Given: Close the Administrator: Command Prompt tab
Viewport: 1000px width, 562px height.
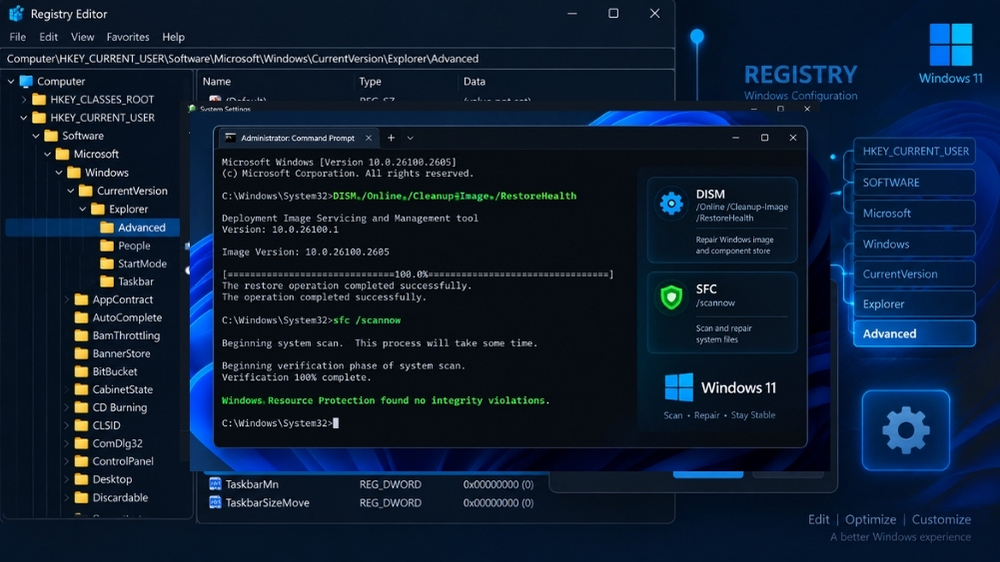Looking at the screenshot, I should pos(369,138).
